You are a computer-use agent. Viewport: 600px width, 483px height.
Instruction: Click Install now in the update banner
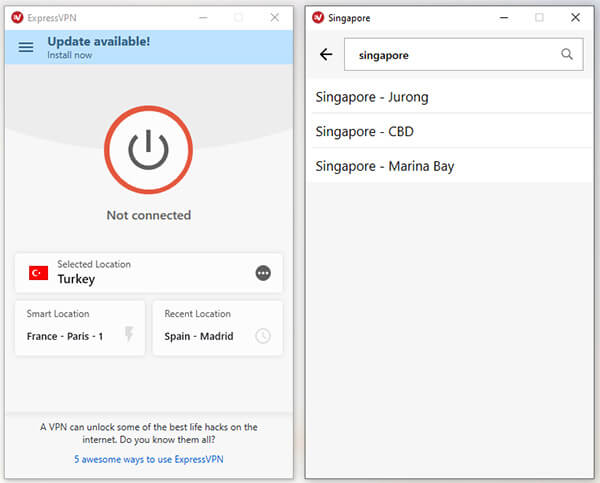tap(70, 55)
